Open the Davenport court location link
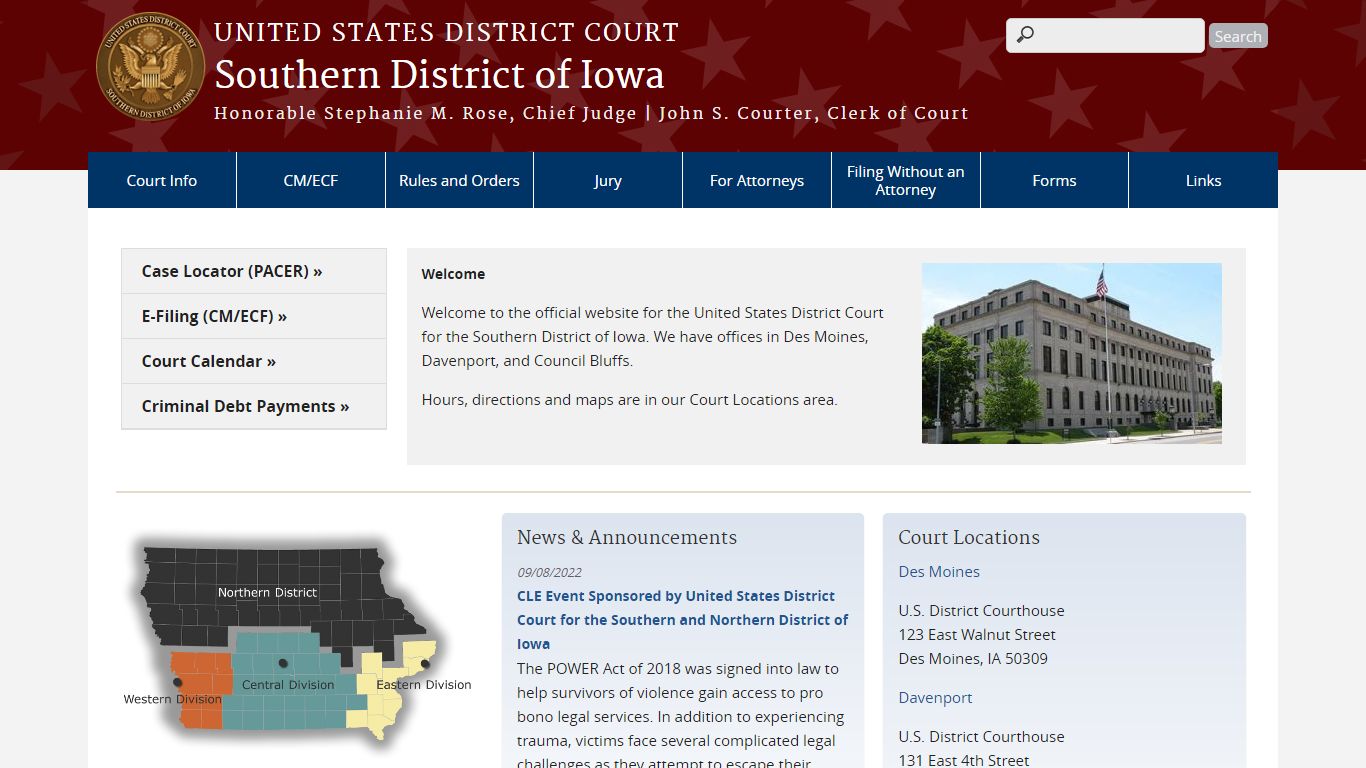Screen dimensions: 1366x768 coord(935,698)
